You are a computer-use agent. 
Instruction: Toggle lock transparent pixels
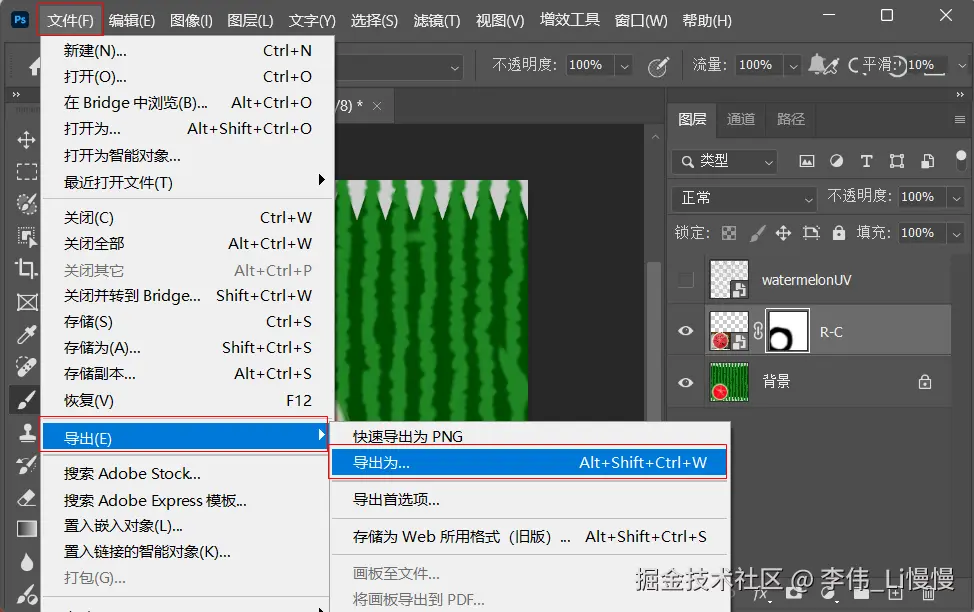click(729, 233)
